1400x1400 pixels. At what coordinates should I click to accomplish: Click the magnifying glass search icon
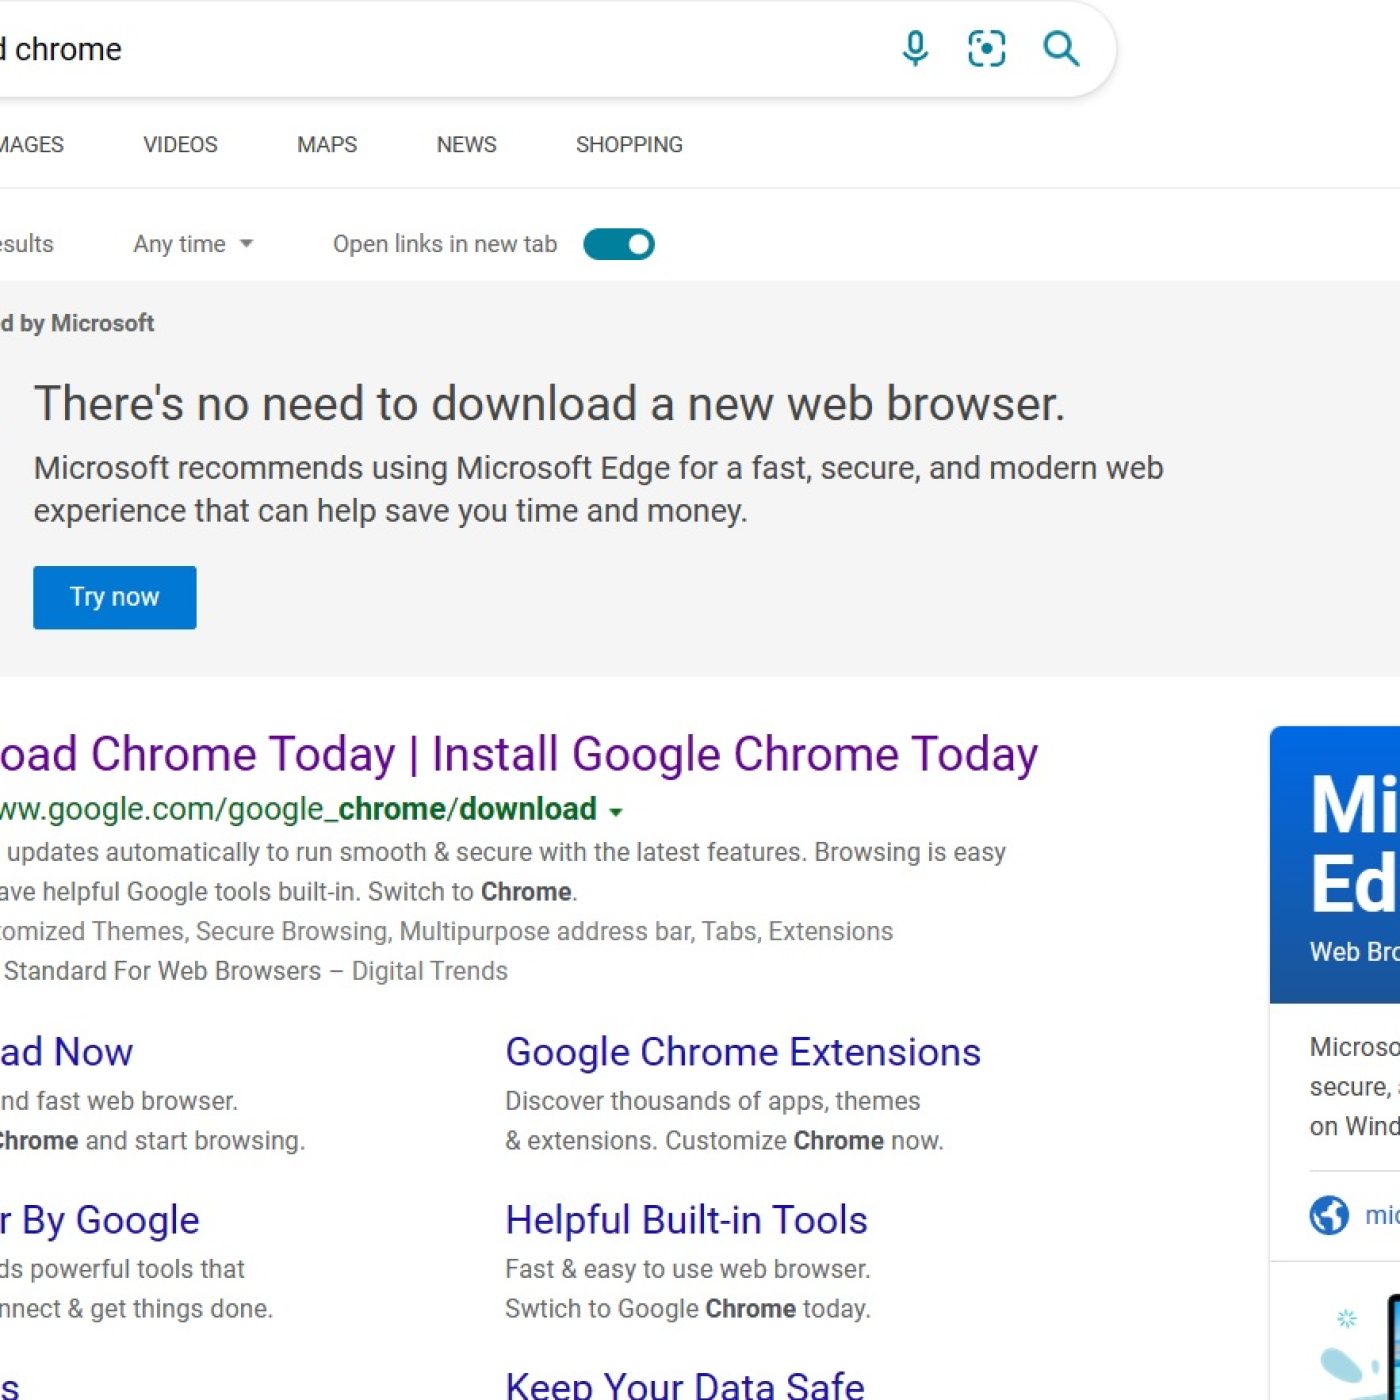[1060, 48]
